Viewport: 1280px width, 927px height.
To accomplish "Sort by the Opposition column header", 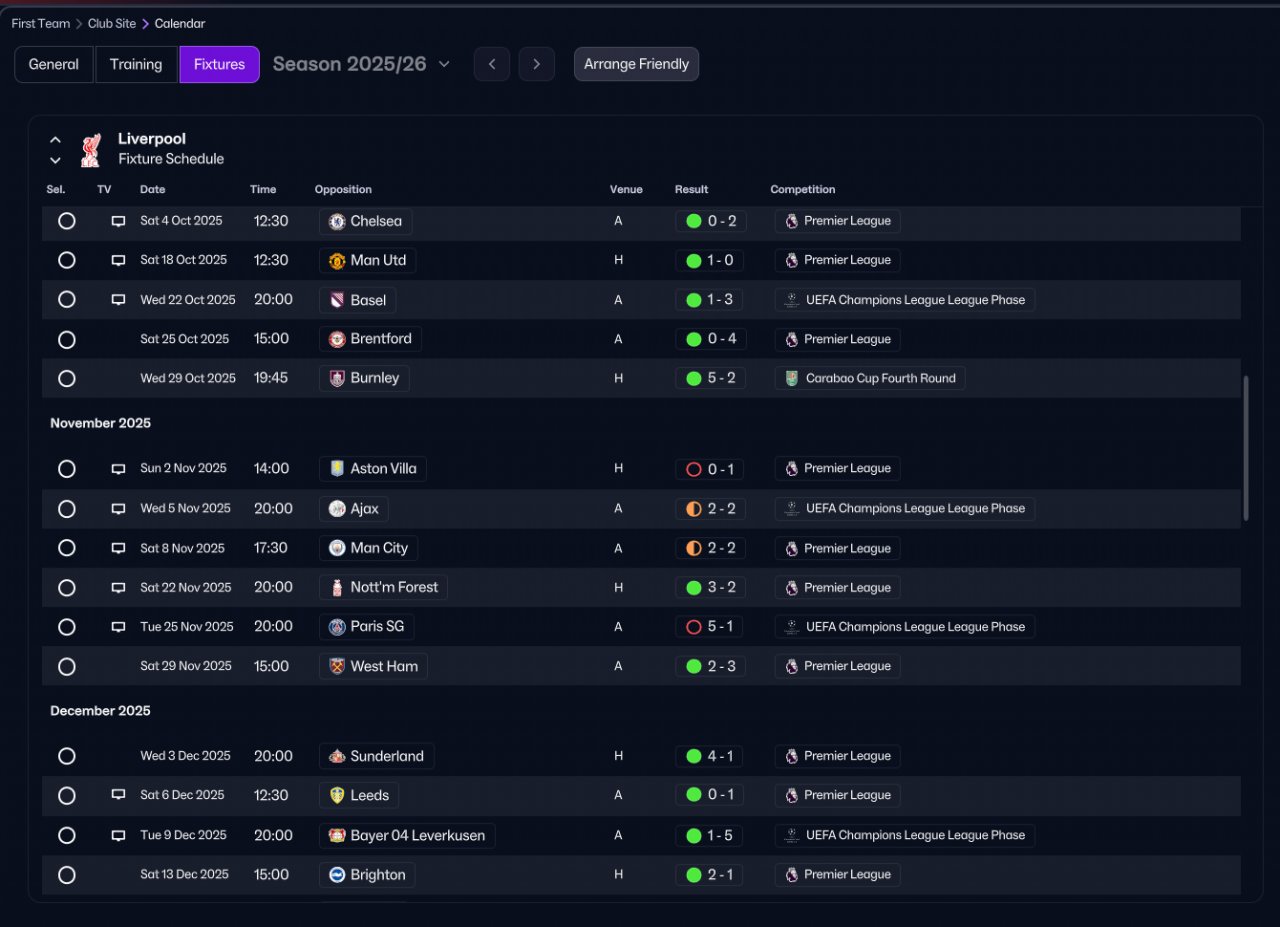I will [343, 189].
